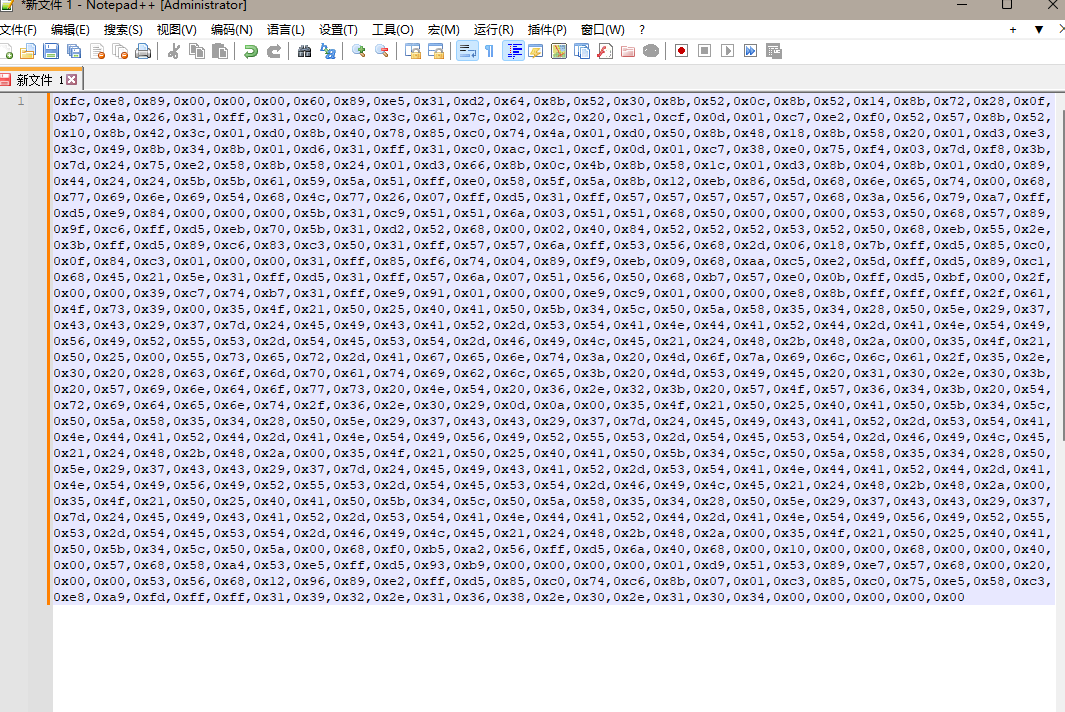Click the Zoom In magnifier icon
1065x712 pixels.
359,51
